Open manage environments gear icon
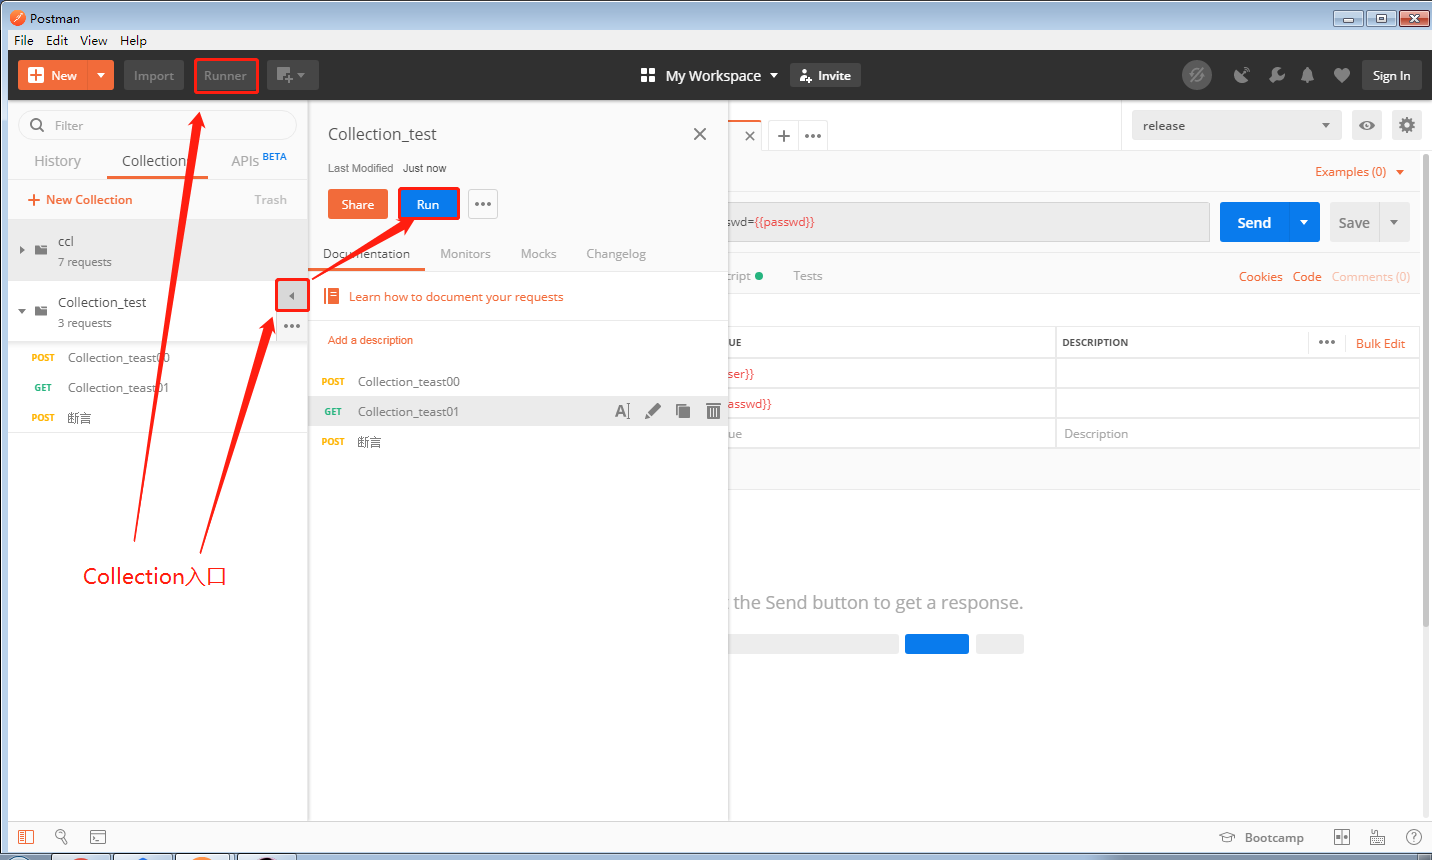Screen dimensions: 1432x860 (x=1407, y=125)
